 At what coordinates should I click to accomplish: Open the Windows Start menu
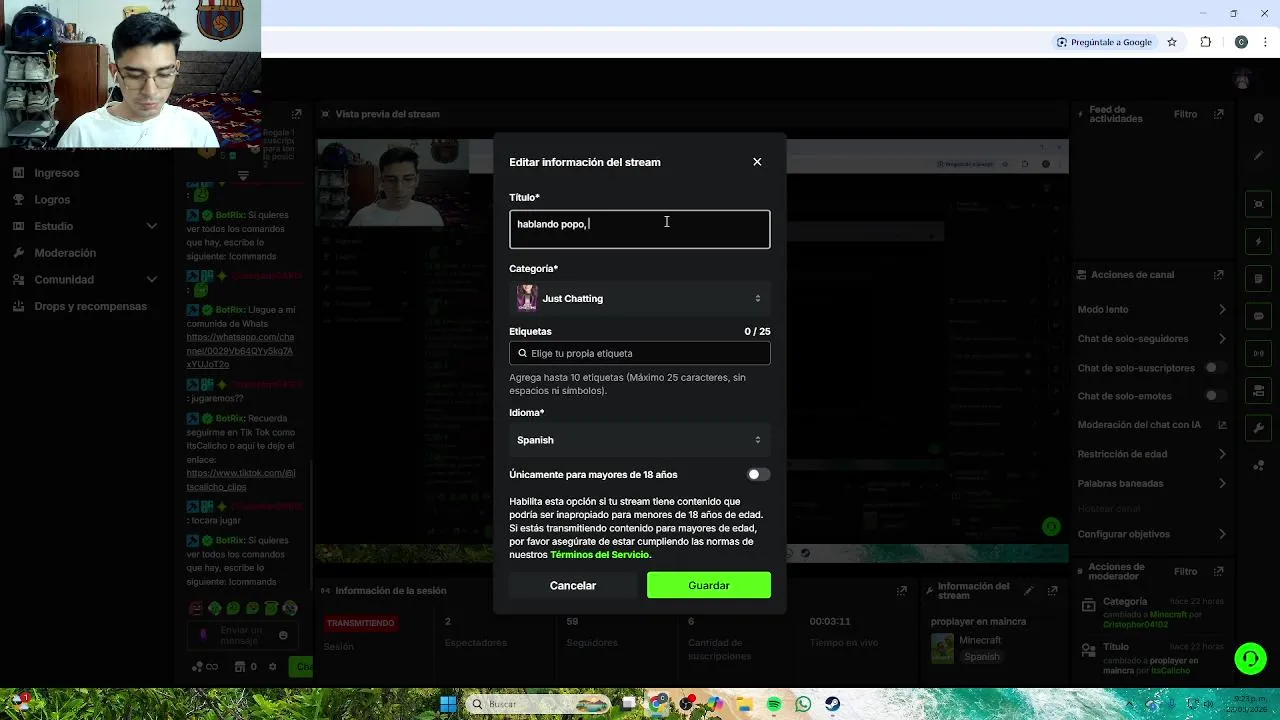pos(448,704)
